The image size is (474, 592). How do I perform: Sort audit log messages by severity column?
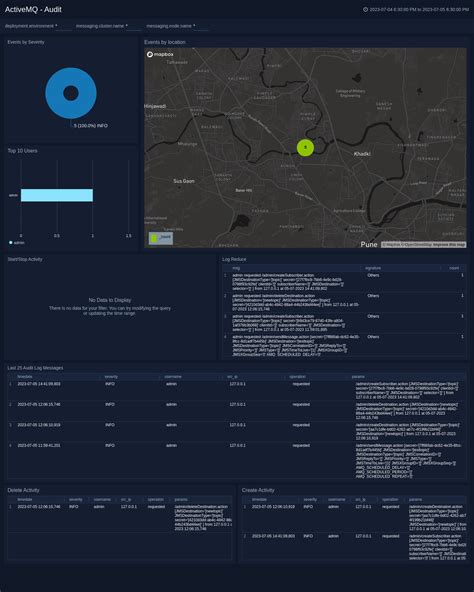pyautogui.click(x=111, y=376)
